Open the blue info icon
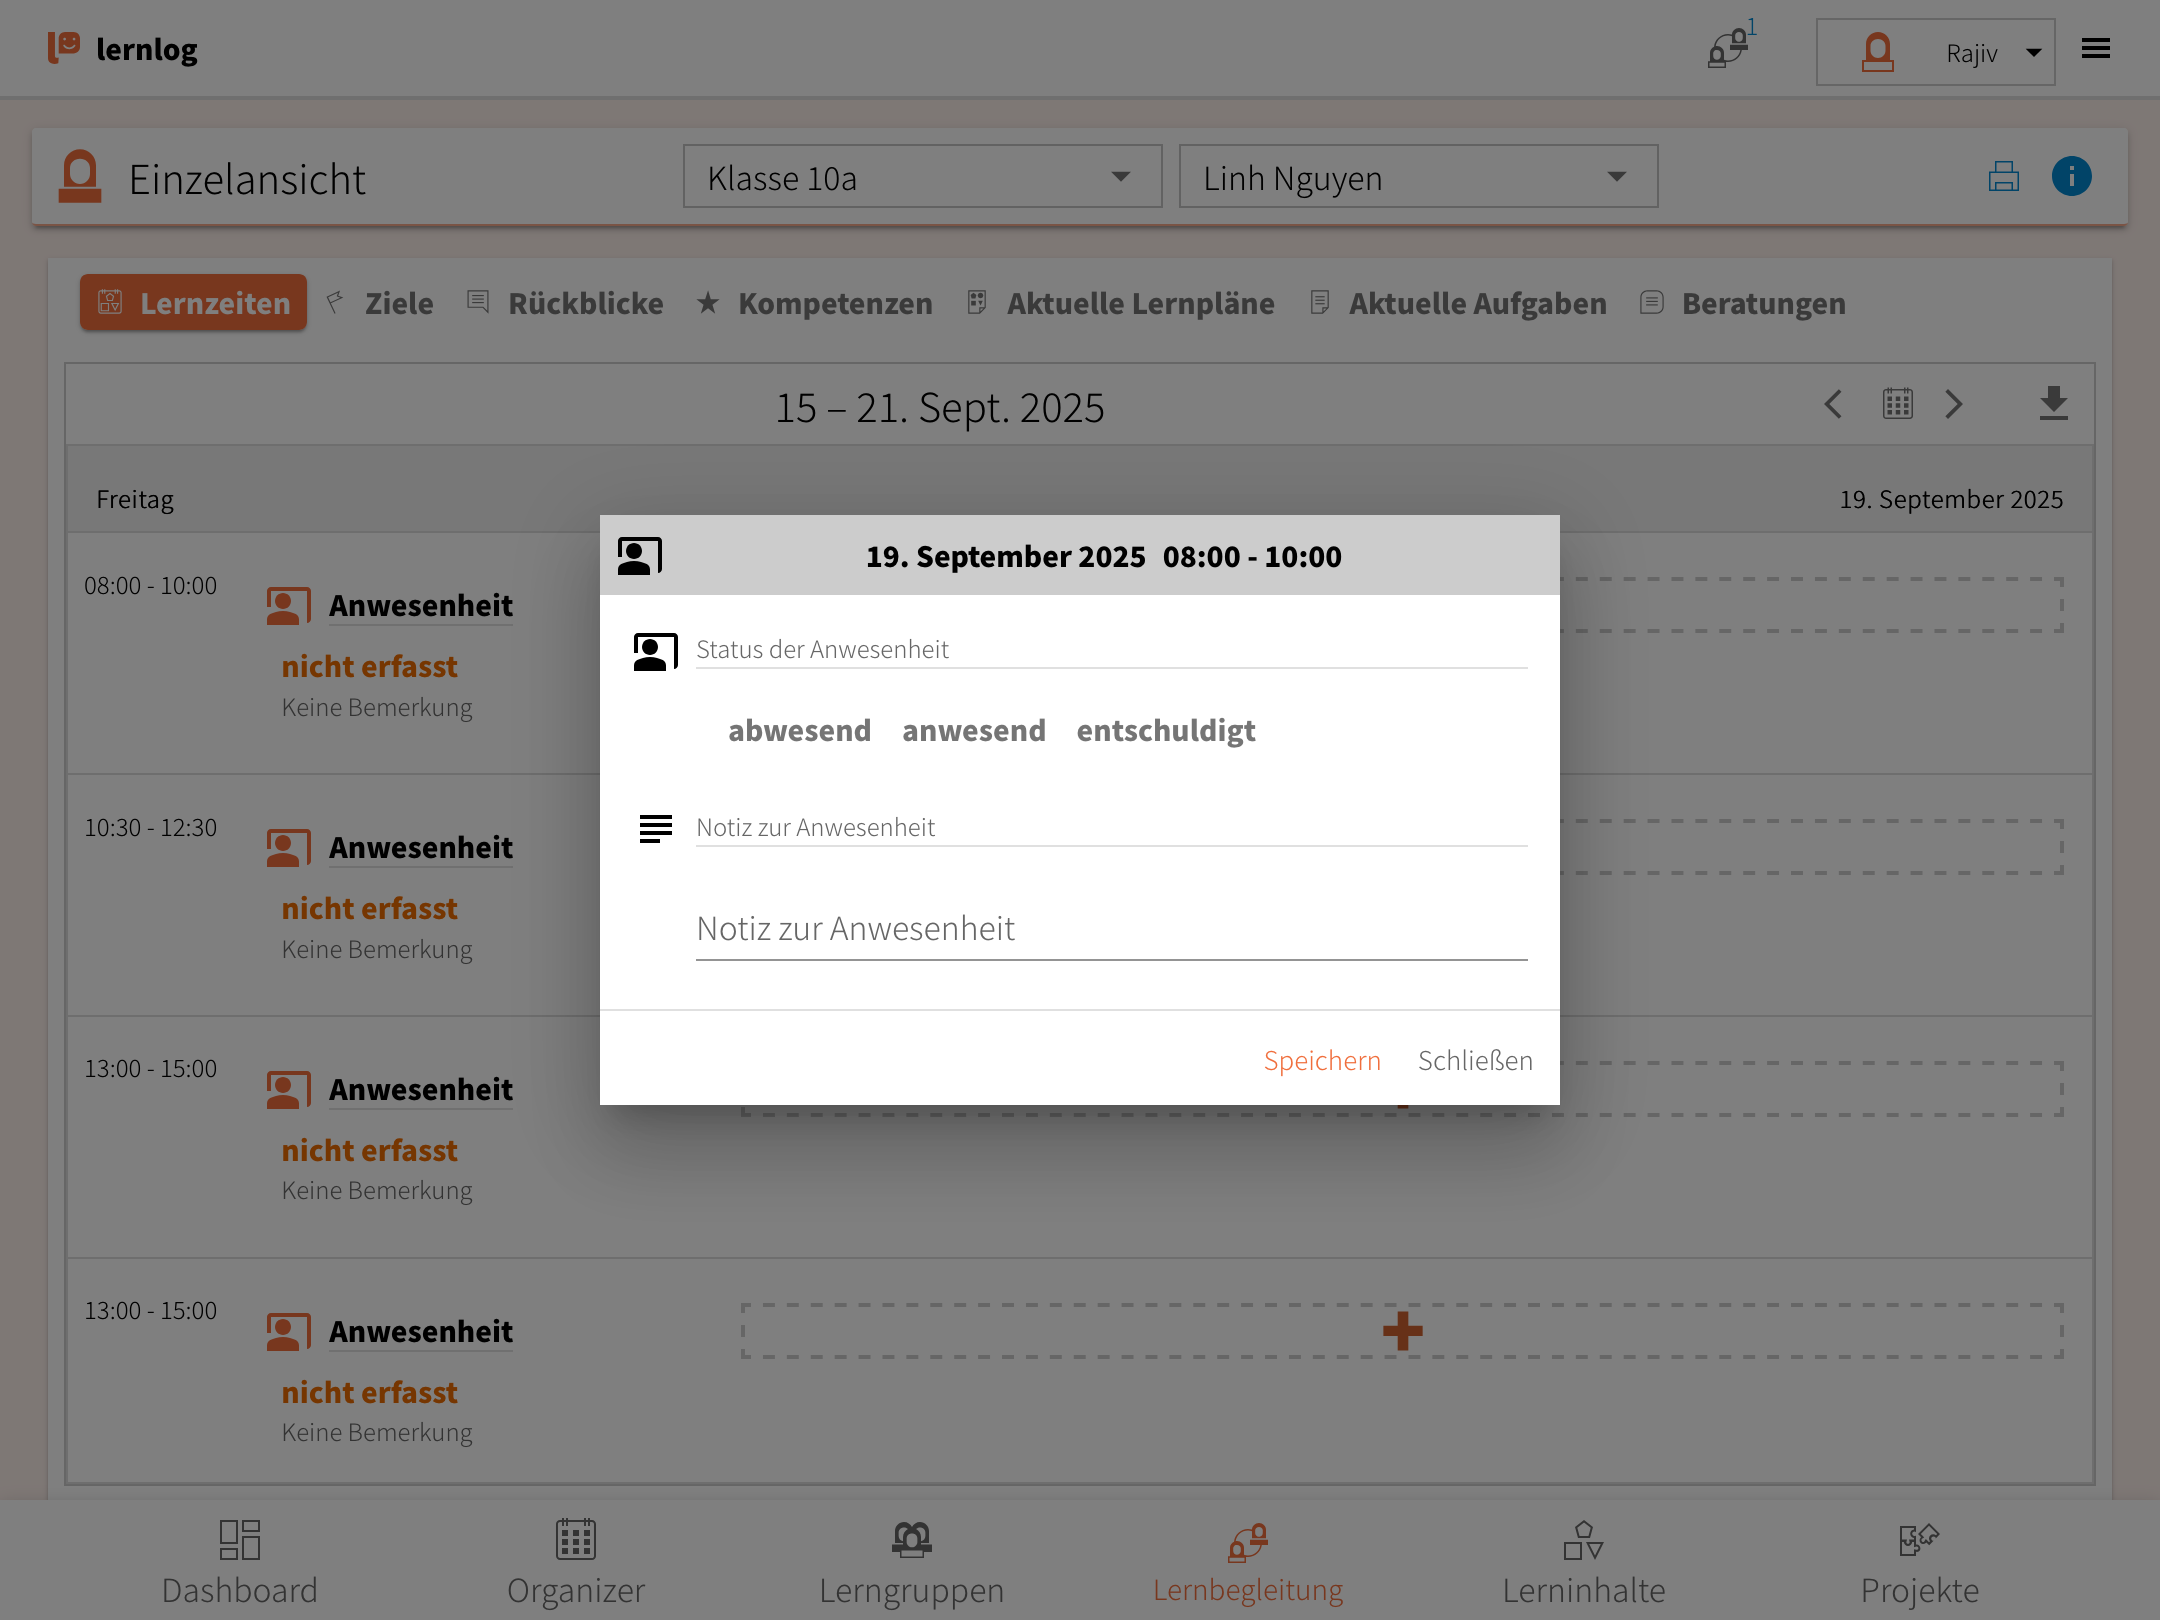This screenshot has width=2160, height=1620. tap(2071, 177)
